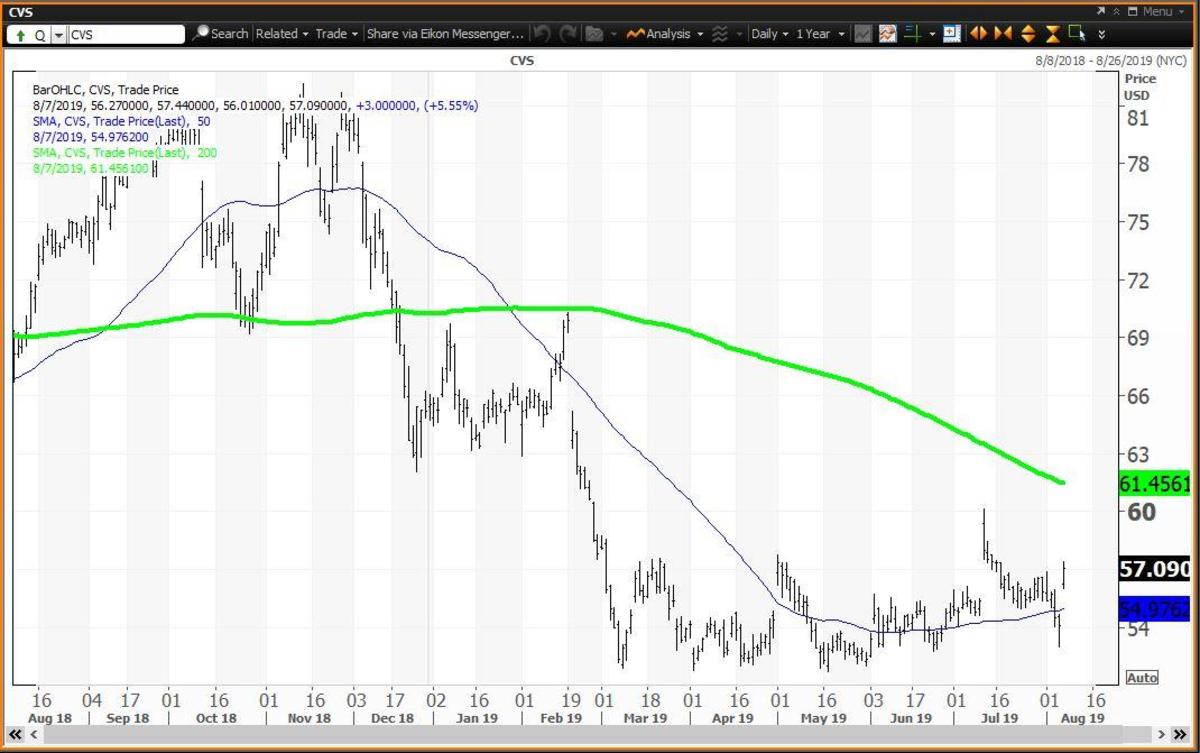Click the multi-line chart overlay icon
The height and width of the screenshot is (753, 1200).
pyautogui.click(x=887, y=34)
